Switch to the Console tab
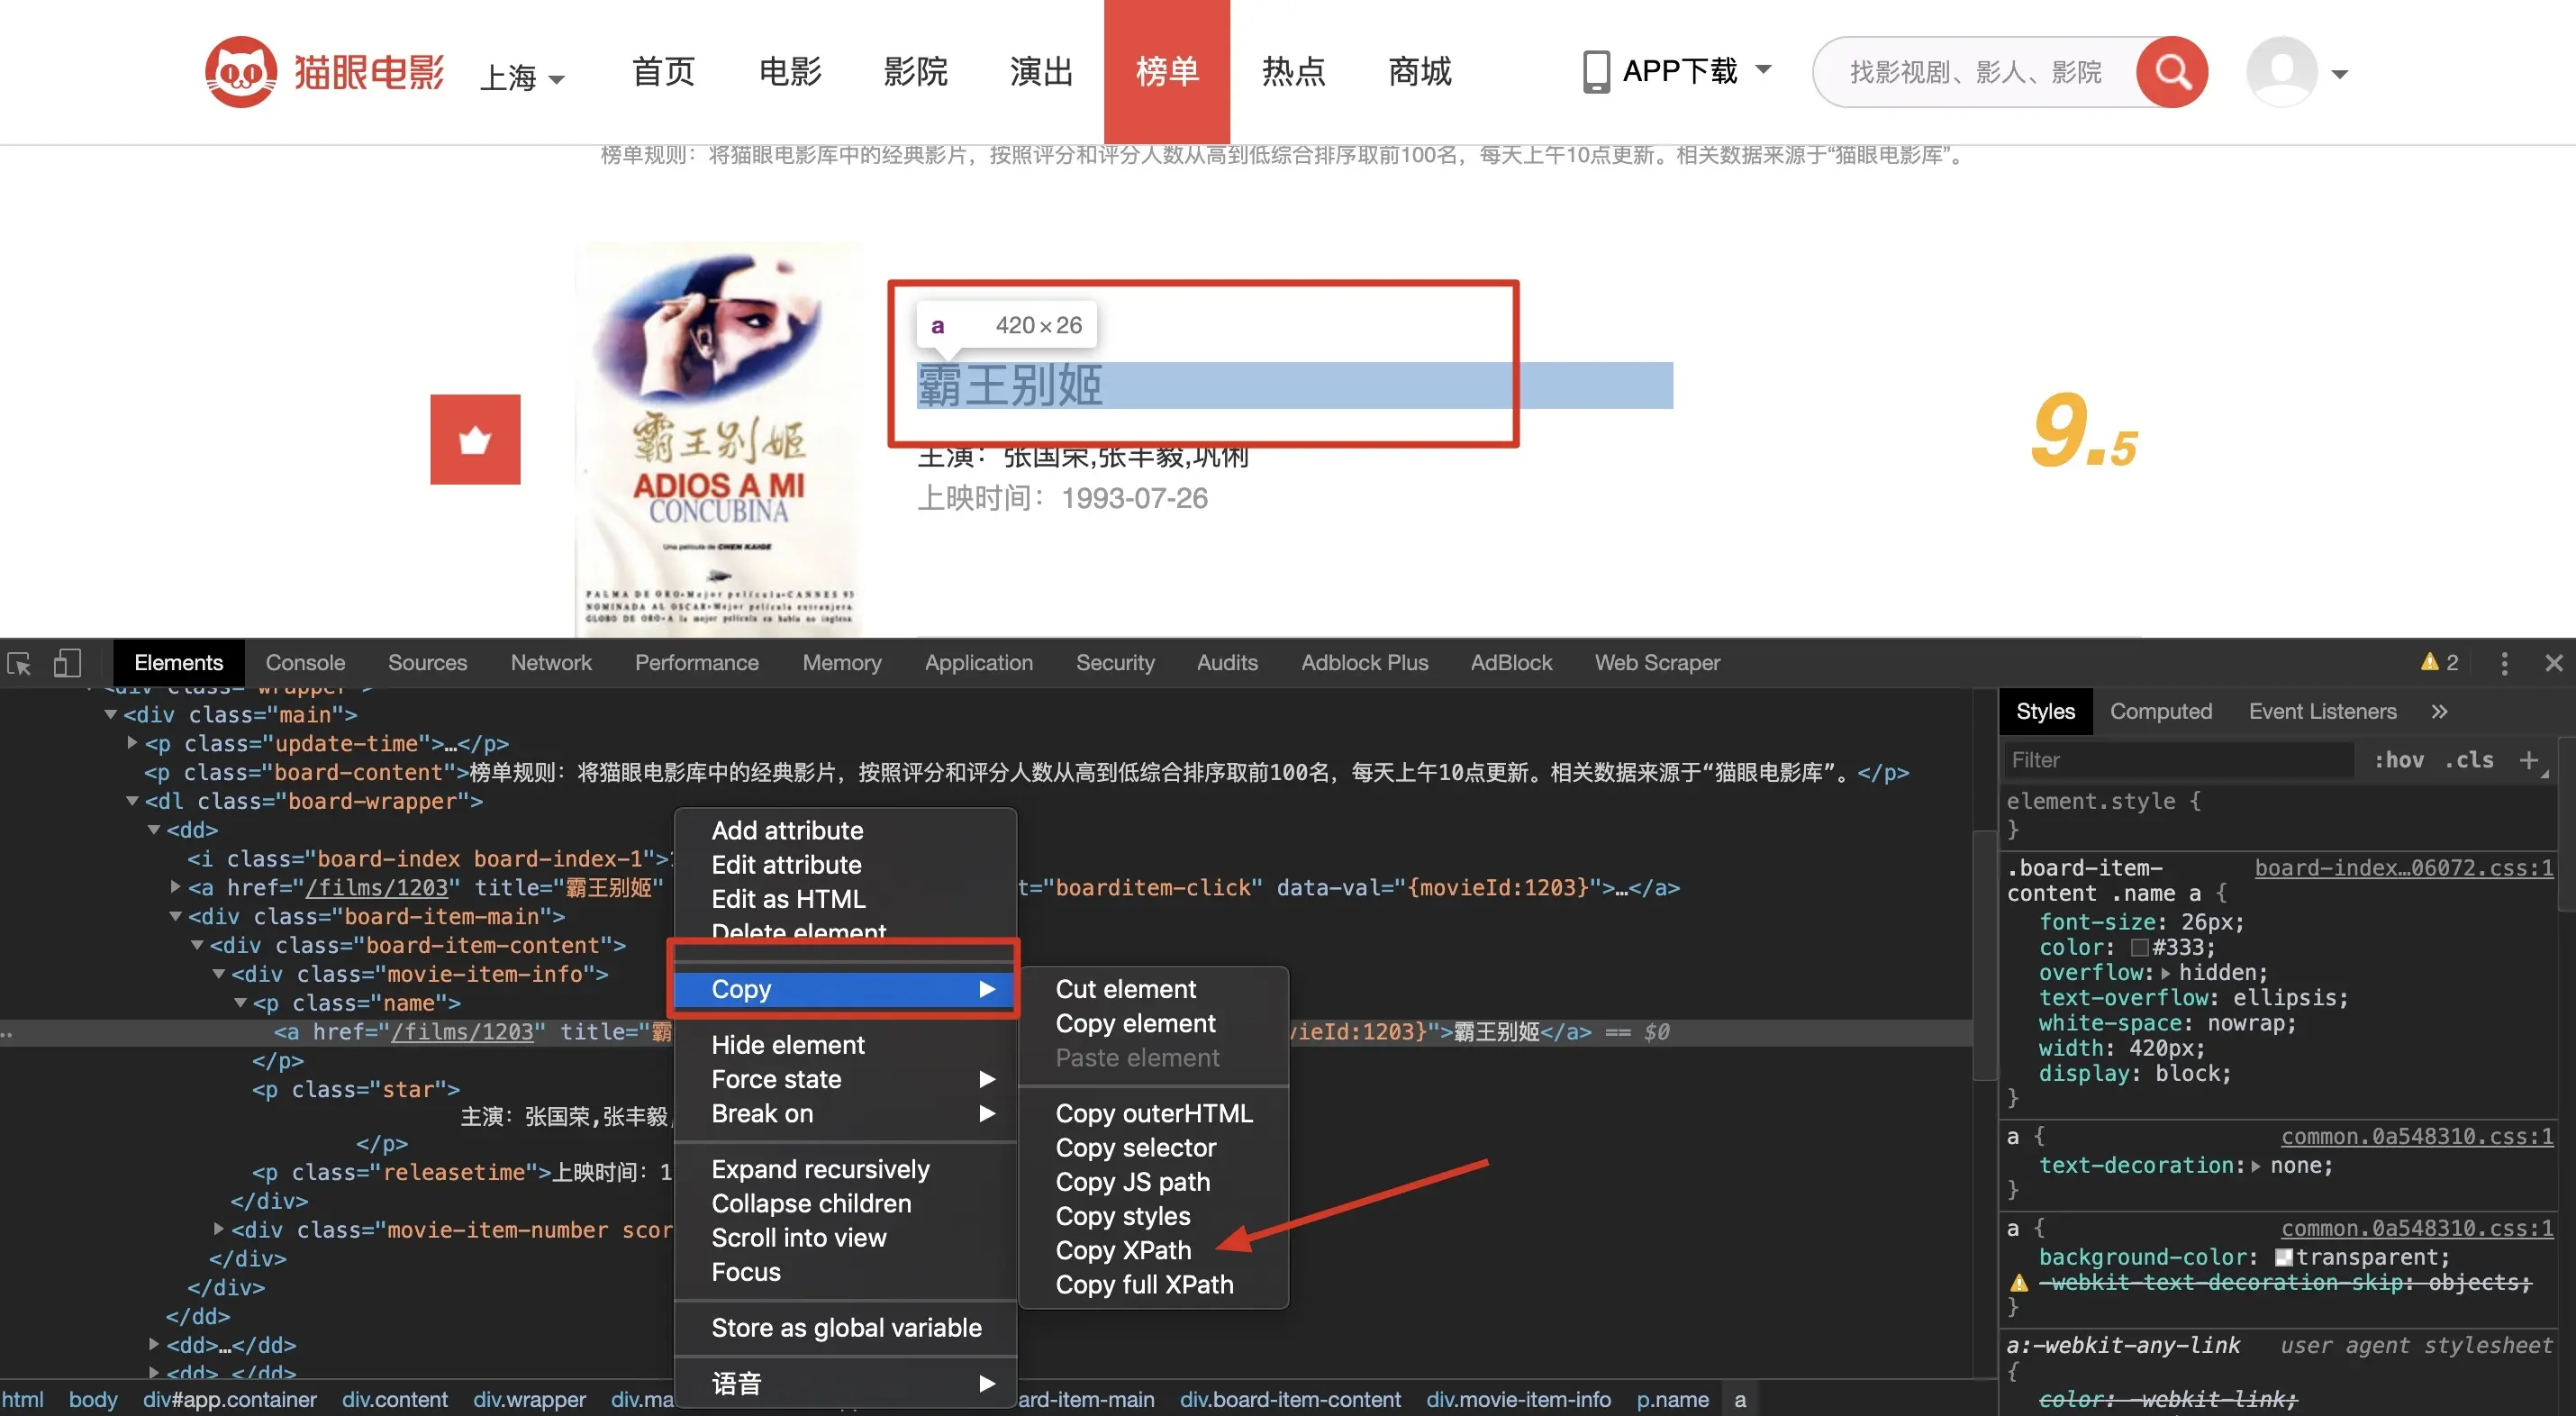 pyautogui.click(x=305, y=663)
